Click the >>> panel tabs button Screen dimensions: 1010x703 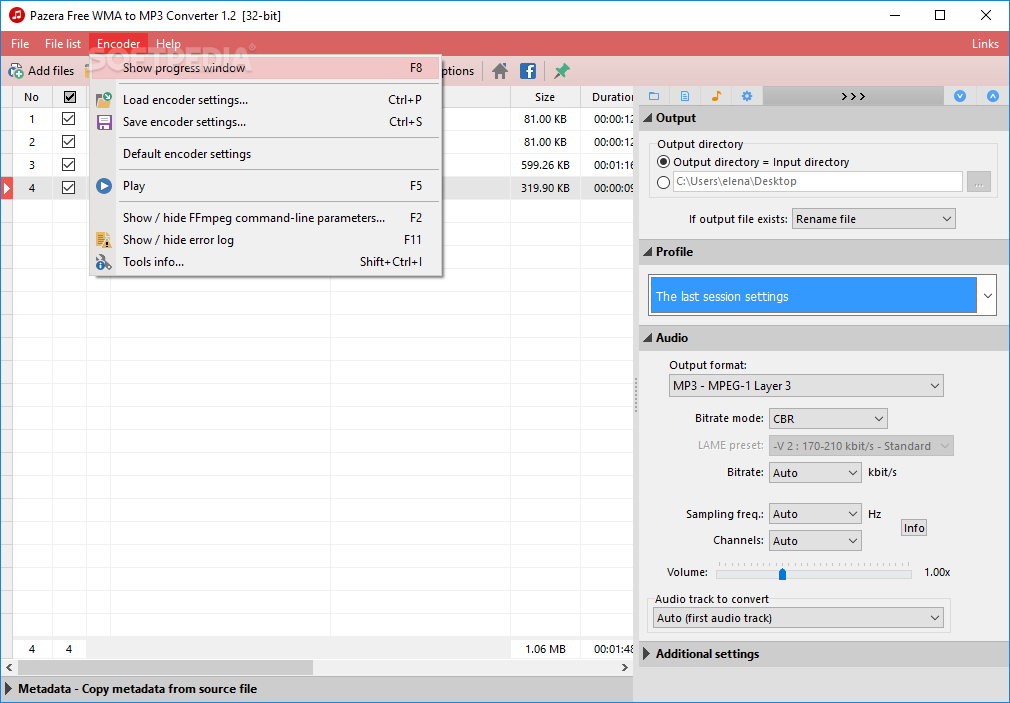click(853, 96)
